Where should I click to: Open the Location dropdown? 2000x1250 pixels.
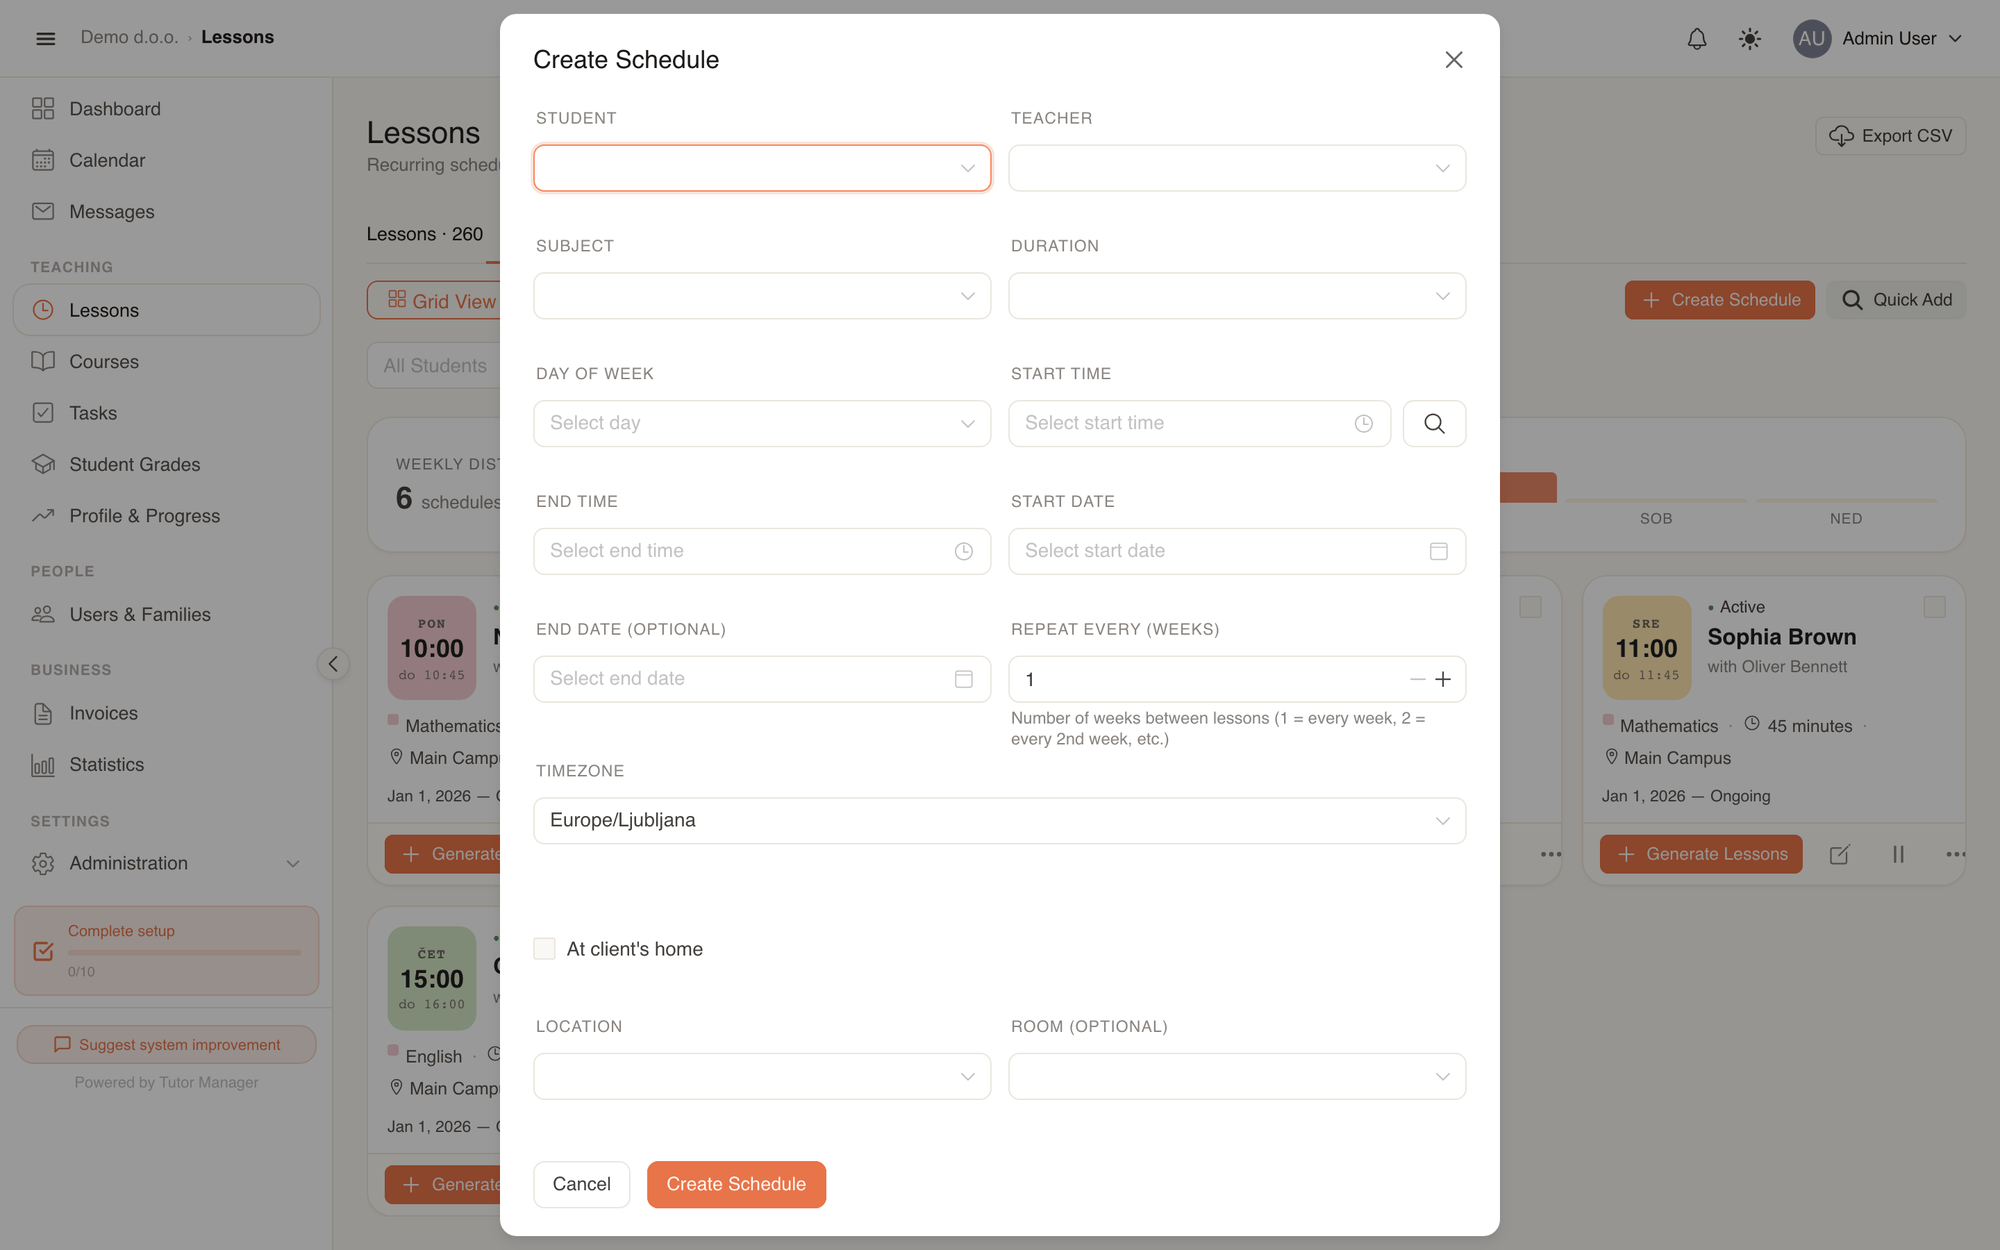762,1077
